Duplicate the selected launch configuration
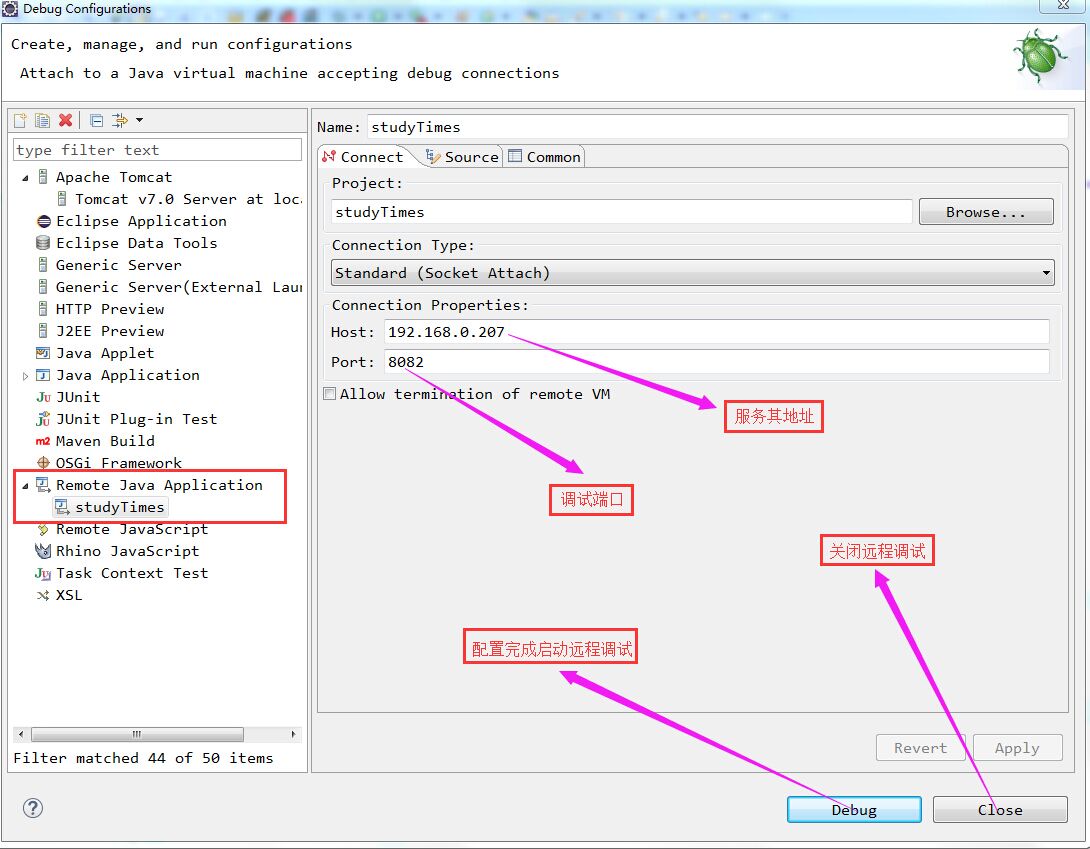 42,120
